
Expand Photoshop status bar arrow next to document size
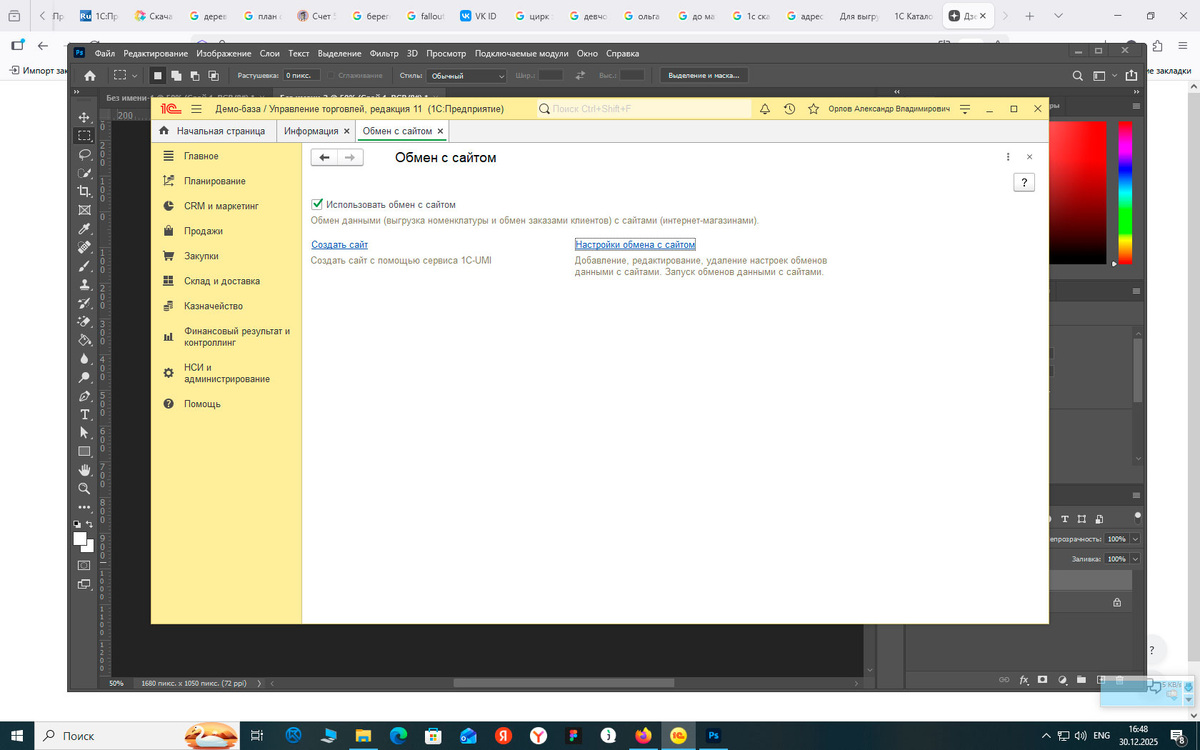click(x=260, y=683)
